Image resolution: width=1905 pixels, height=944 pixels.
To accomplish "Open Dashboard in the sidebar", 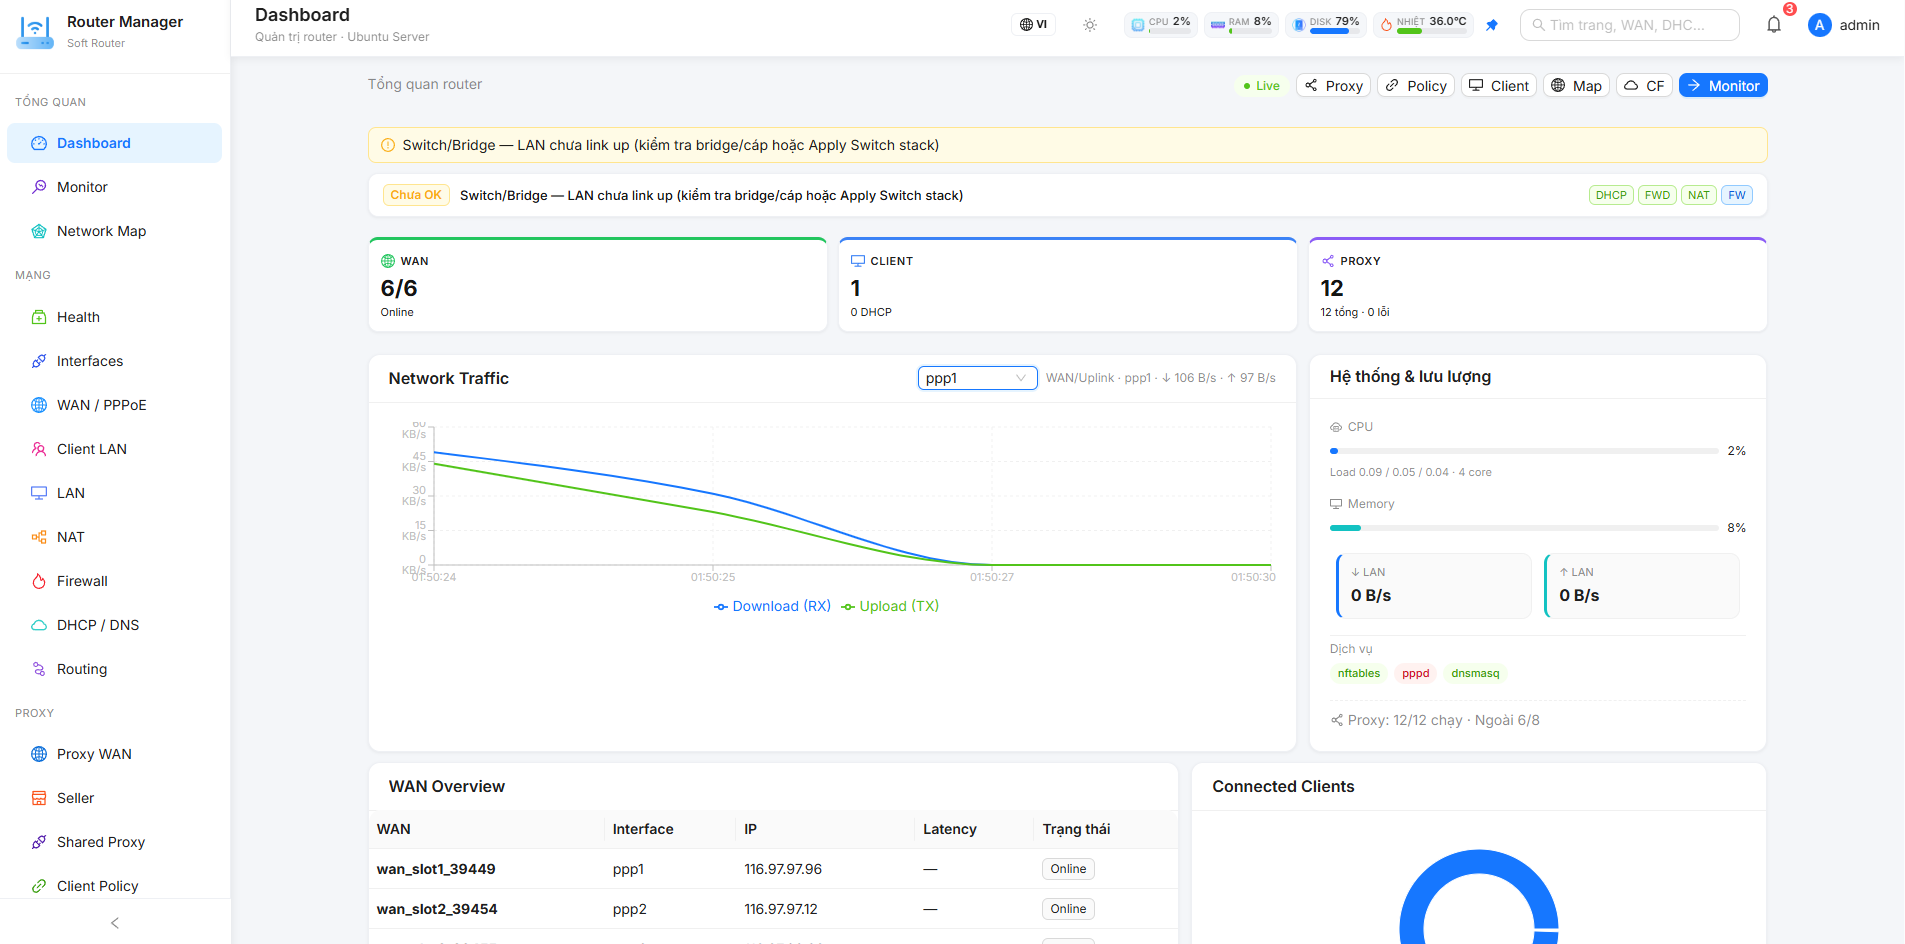I will [x=114, y=143].
